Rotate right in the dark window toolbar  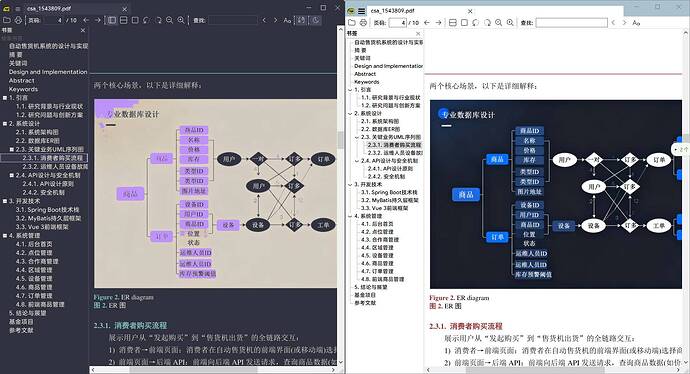pyautogui.click(x=158, y=20)
